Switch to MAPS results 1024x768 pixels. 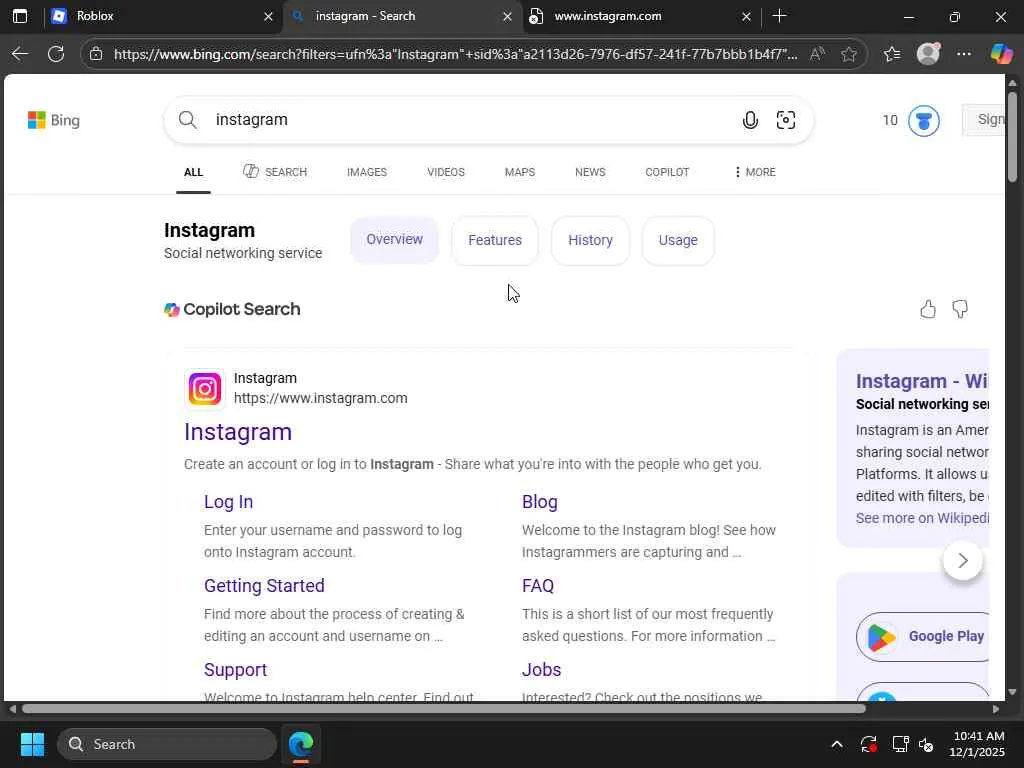[520, 172]
